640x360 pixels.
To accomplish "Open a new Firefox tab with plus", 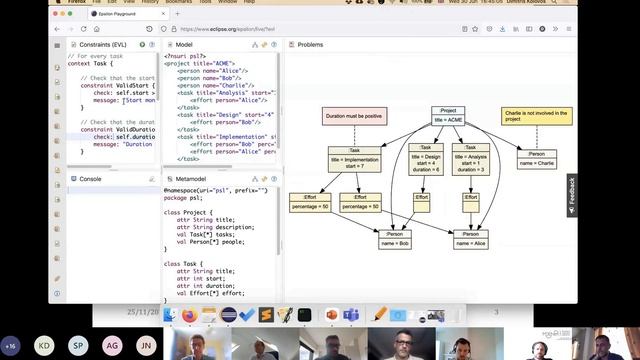I will pos(178,13).
